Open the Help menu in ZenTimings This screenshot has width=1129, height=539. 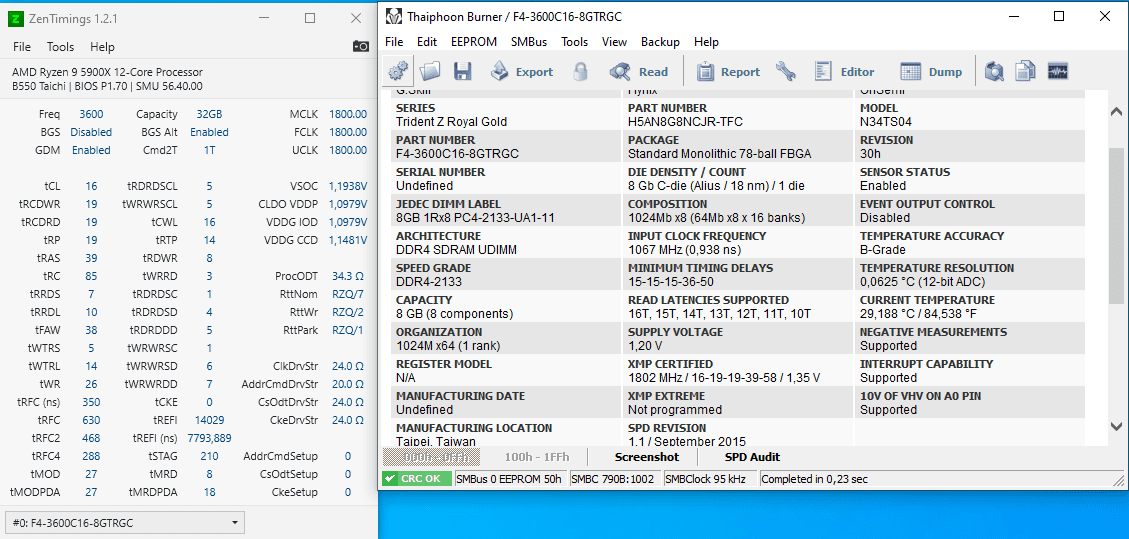pos(102,47)
